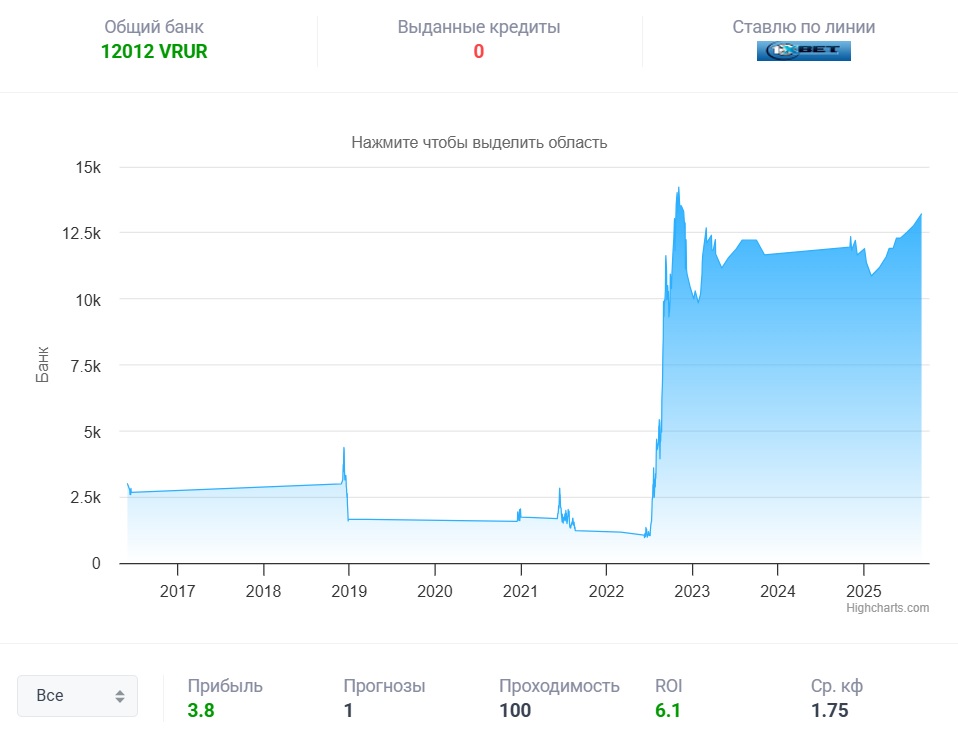
Task: Click the Прогнозы count 1
Action: coord(348,711)
